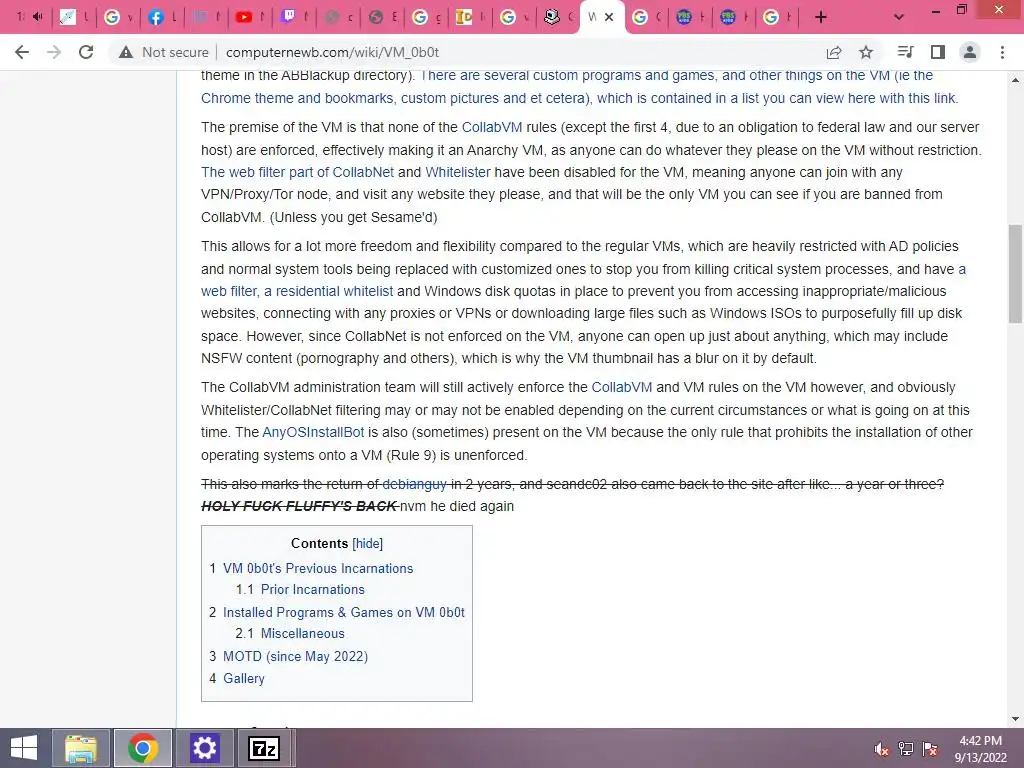Open the Chrome profile avatar menu
This screenshot has height=768, width=1024.
click(970, 52)
